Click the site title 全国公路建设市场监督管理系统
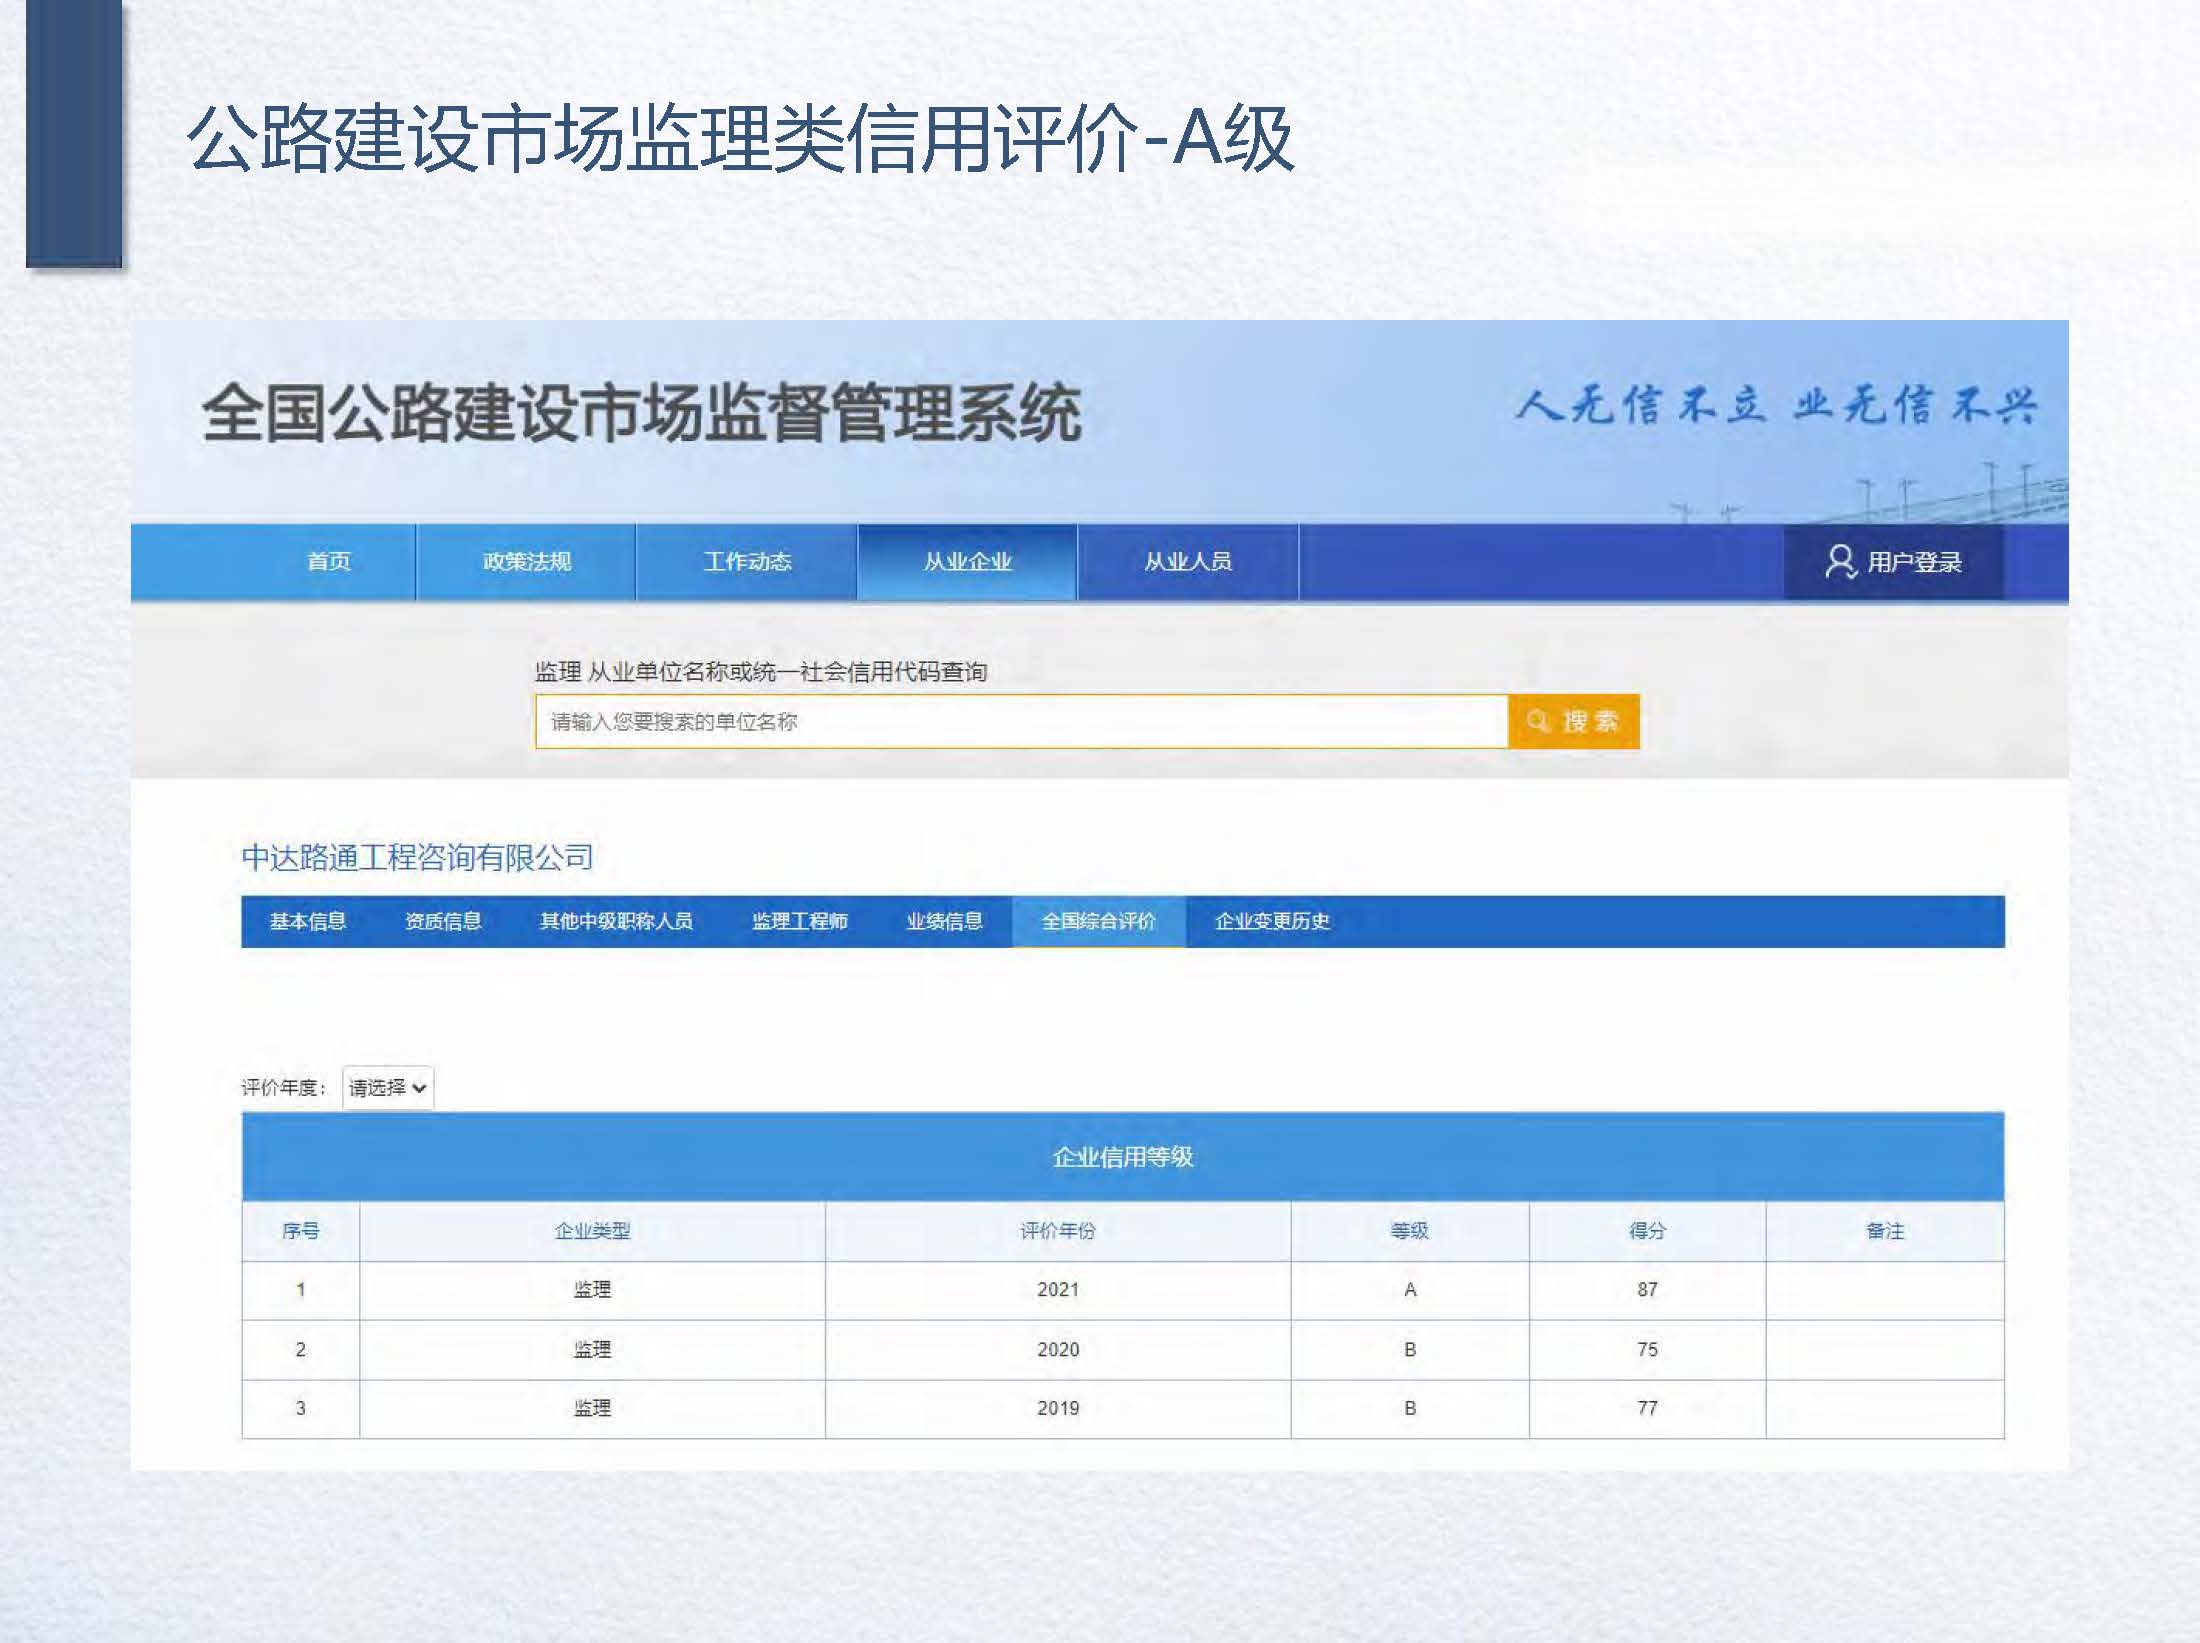 [x=641, y=413]
